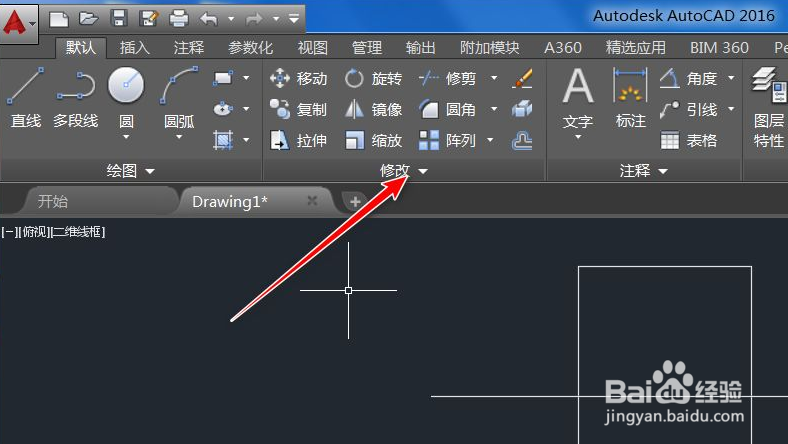Expand the 修改 panel
The image size is (788, 444).
point(404,171)
